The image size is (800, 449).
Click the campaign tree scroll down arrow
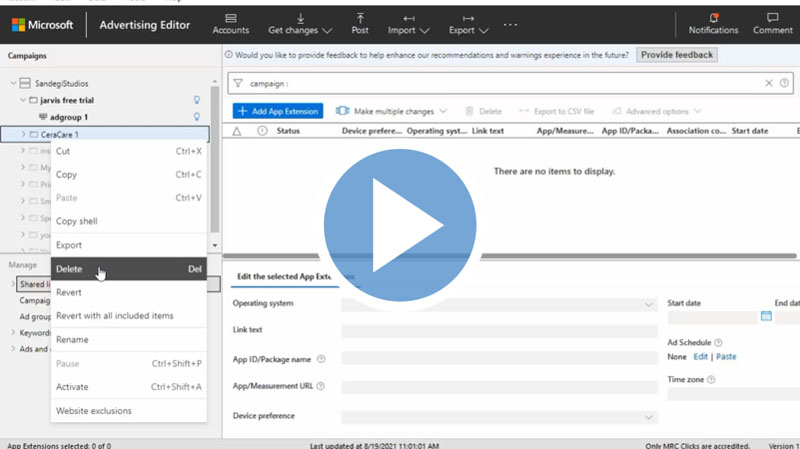[x=215, y=245]
